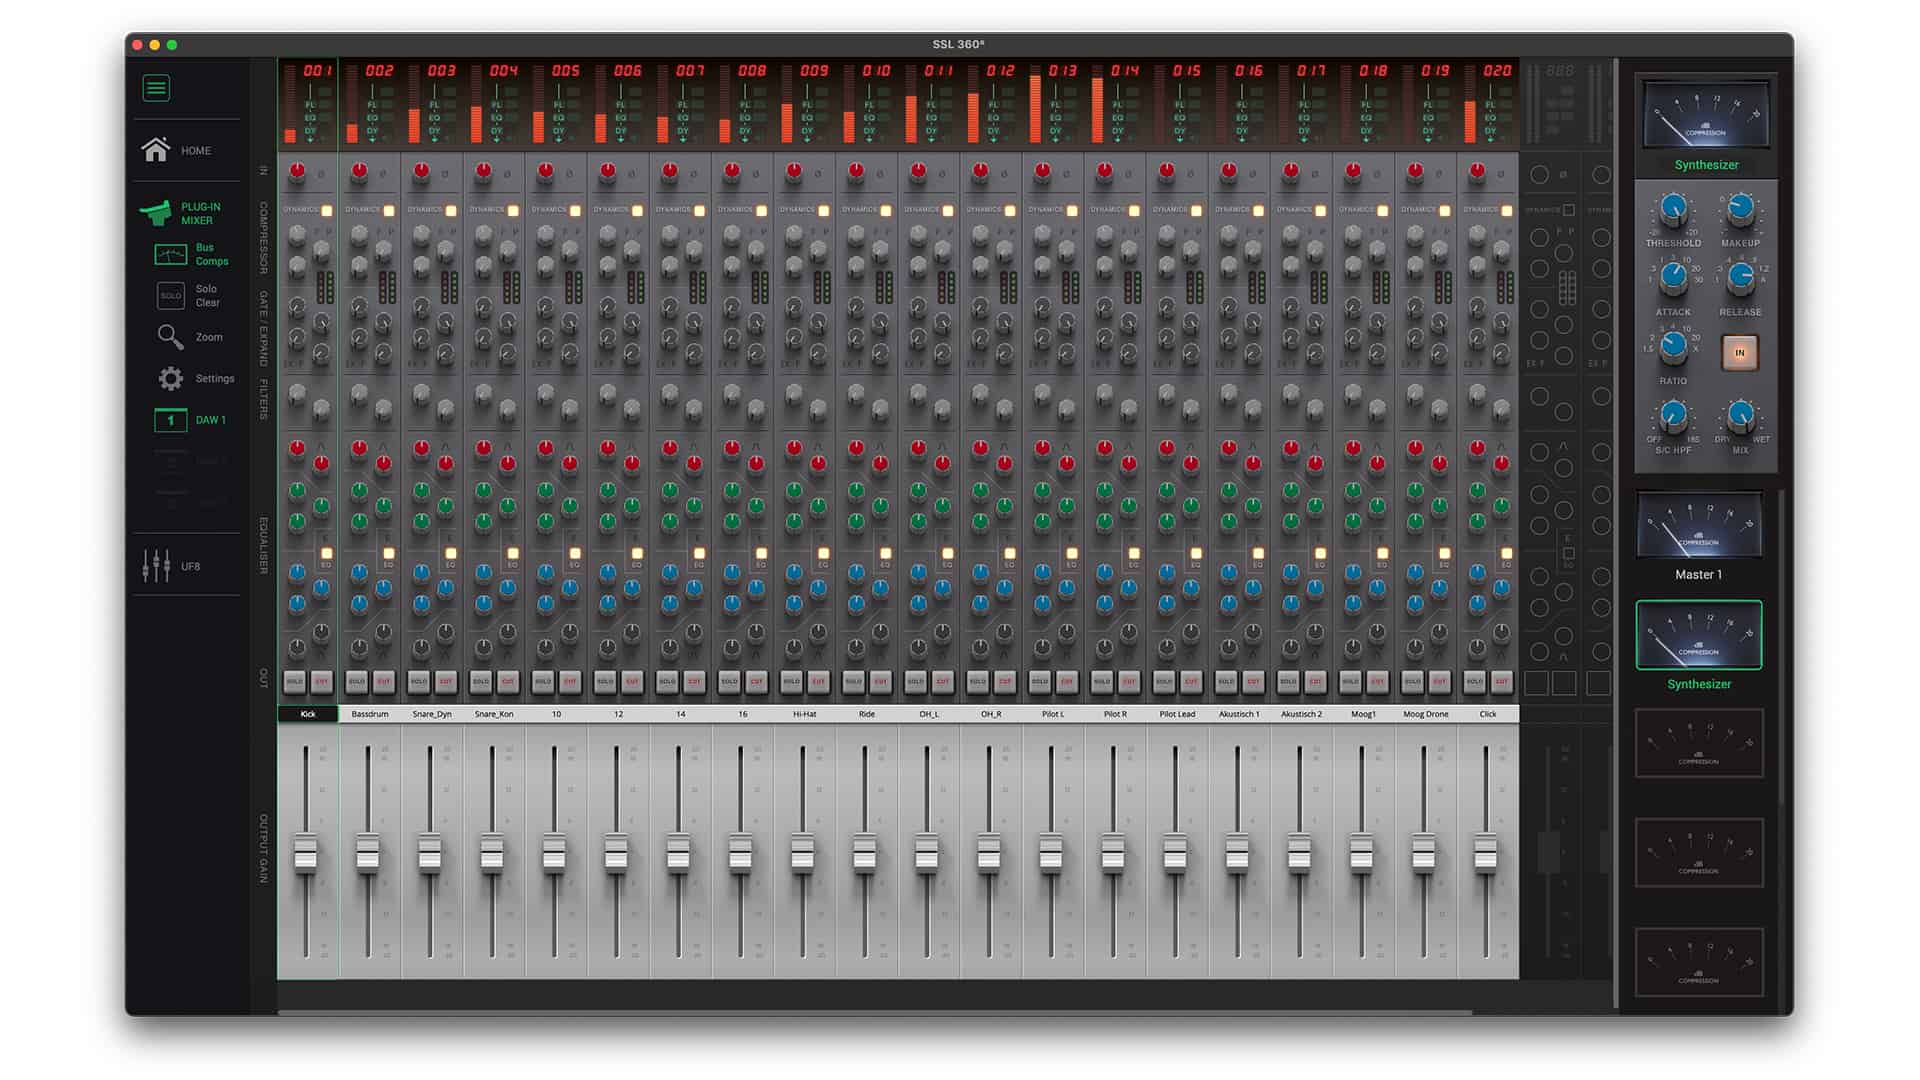Viewport: 1920px width, 1080px height.
Task: Click the Kick channel output gain fader
Action: coord(305,855)
